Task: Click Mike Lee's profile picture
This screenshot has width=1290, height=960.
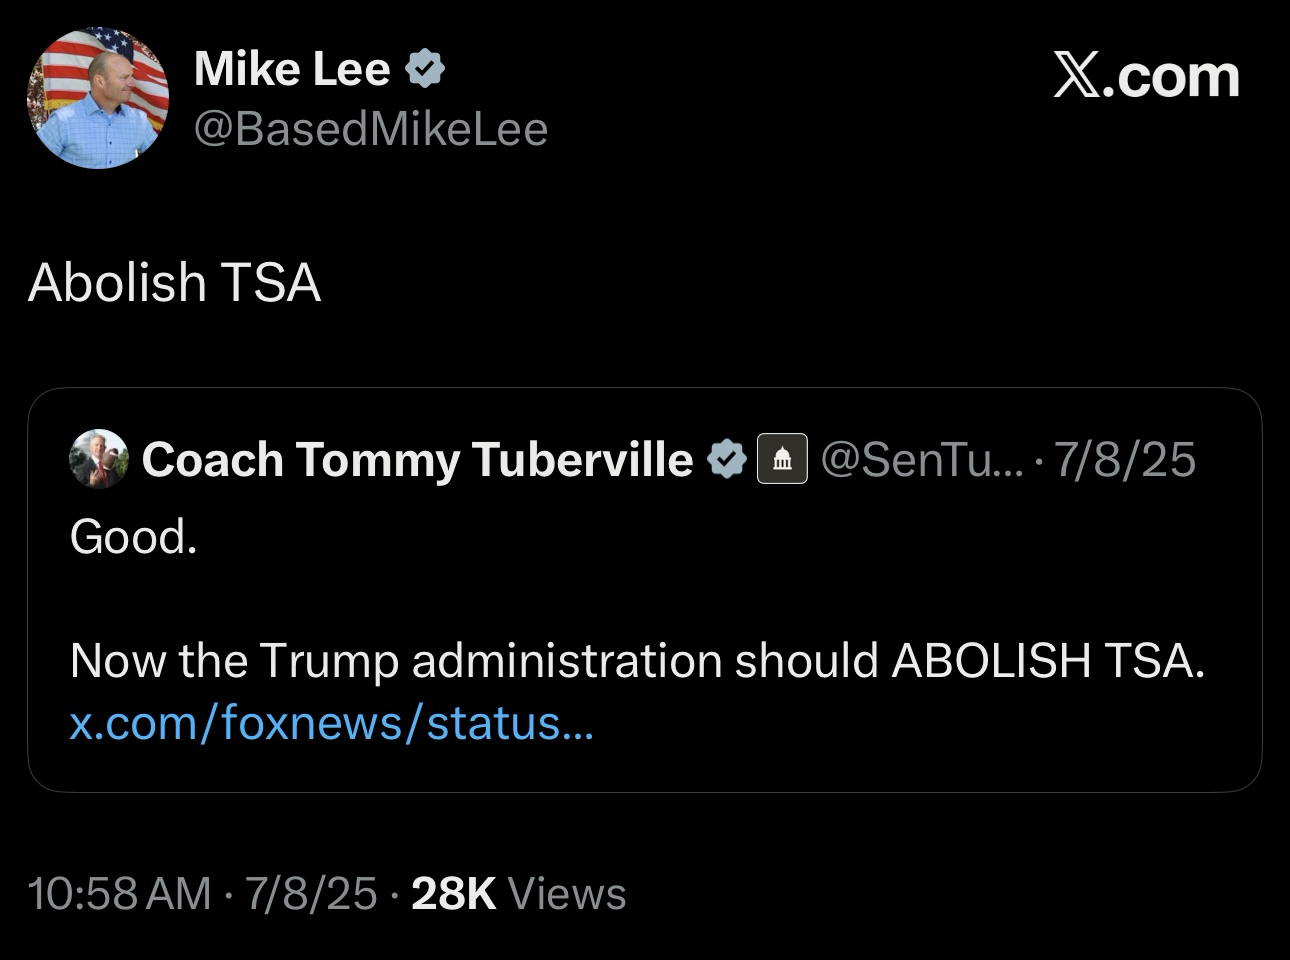Action: coord(98,98)
